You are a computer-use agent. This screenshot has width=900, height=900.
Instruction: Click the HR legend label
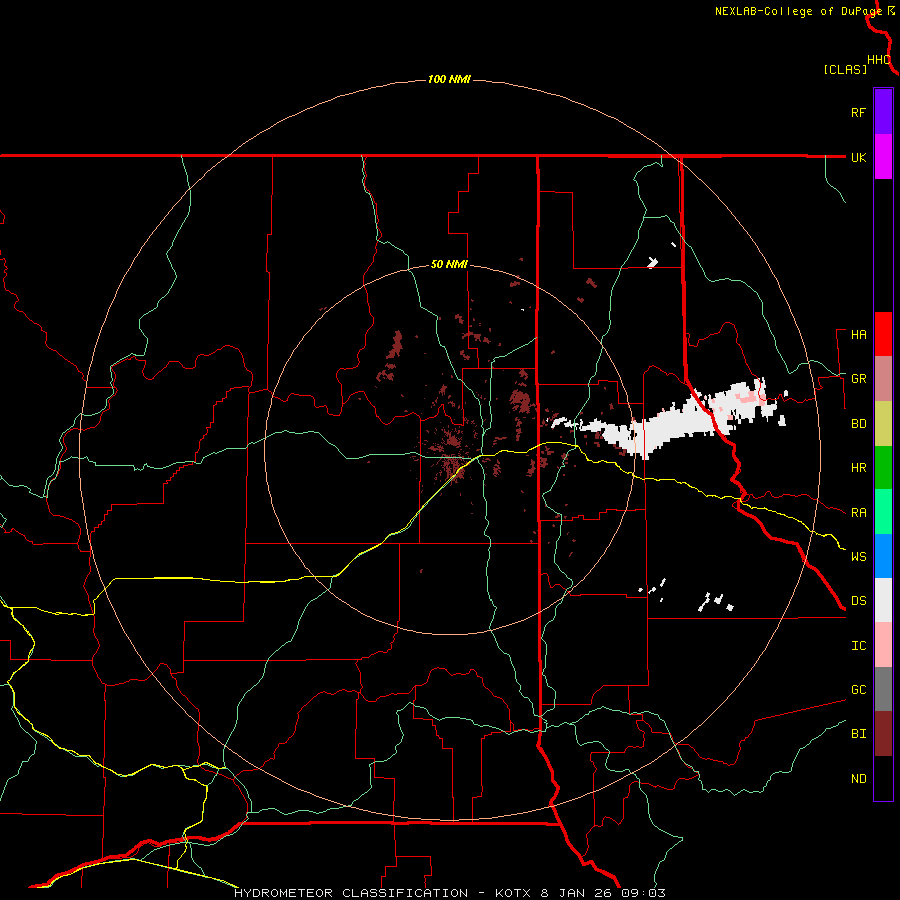click(858, 468)
